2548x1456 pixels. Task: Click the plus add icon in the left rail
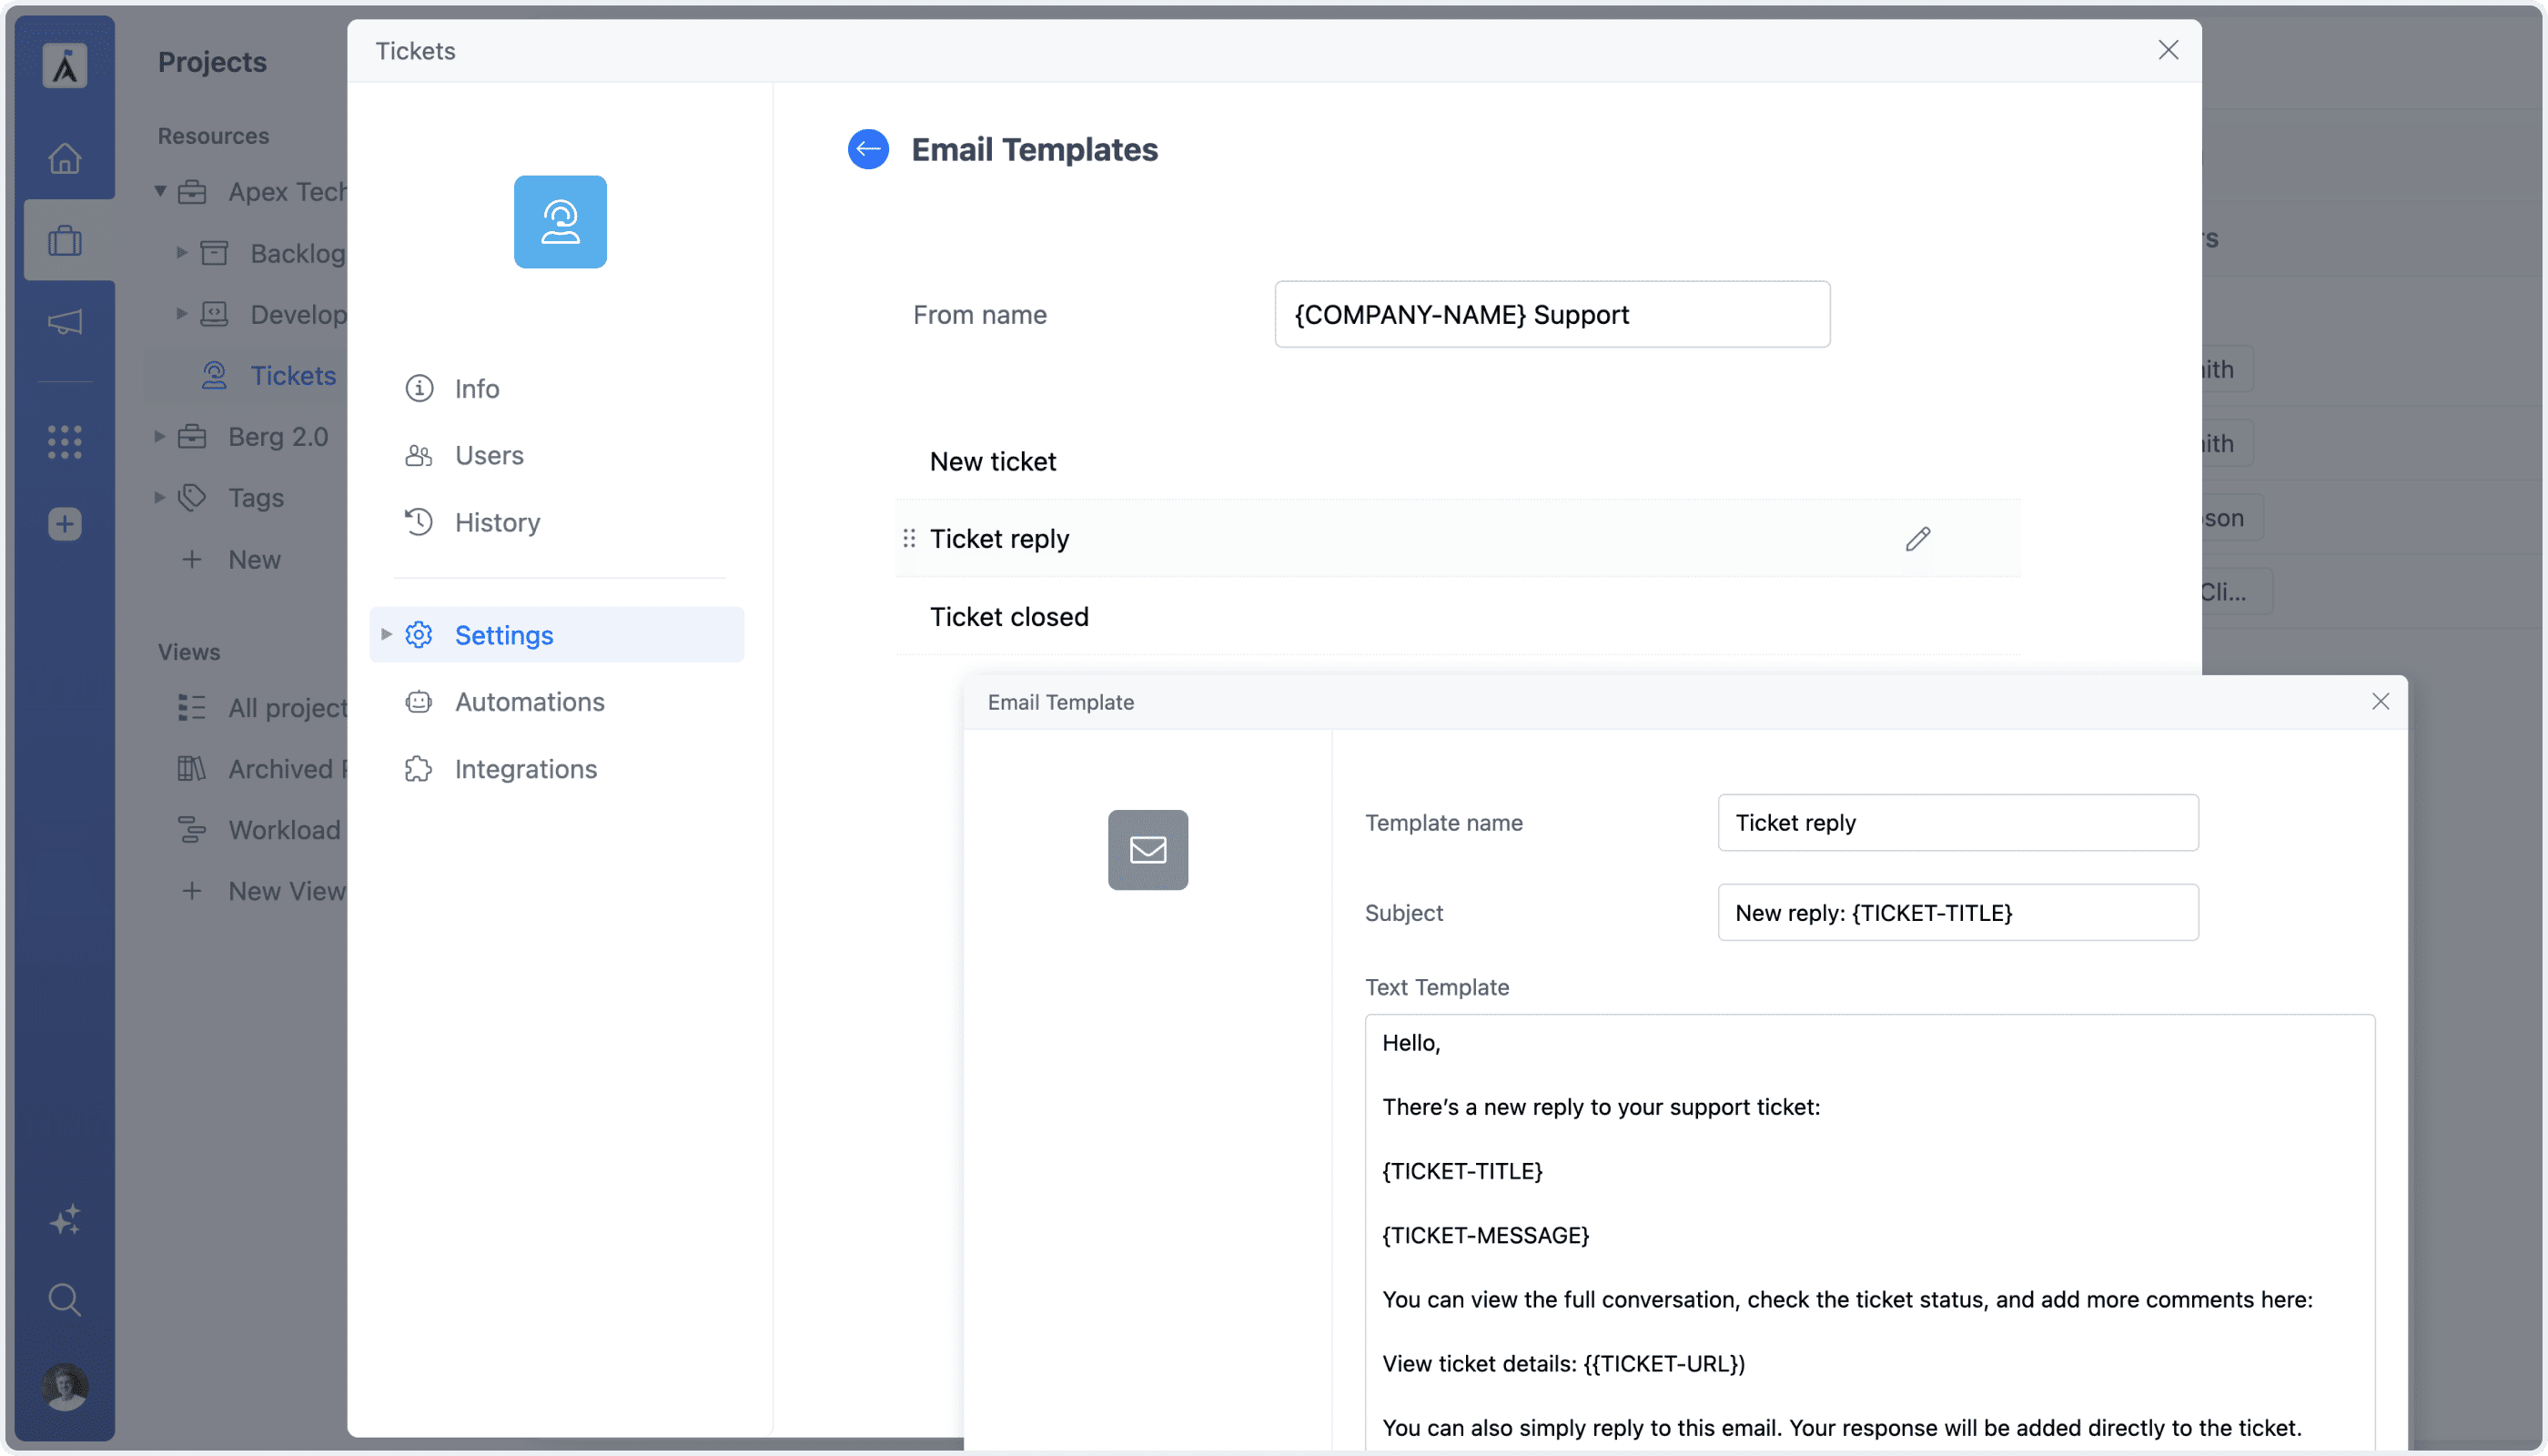point(65,523)
